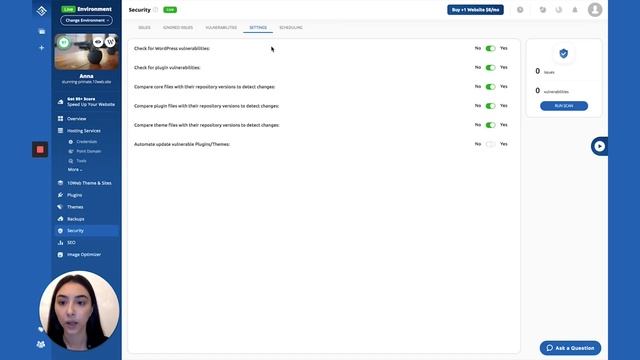Viewport: 640px width, 360px height.
Task: Click the Live Environment label
Action: coord(87,9)
